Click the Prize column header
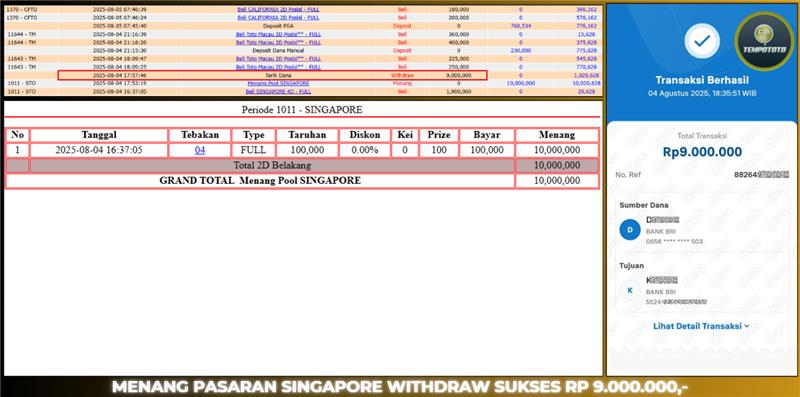This screenshot has width=800, height=397. coord(439,135)
